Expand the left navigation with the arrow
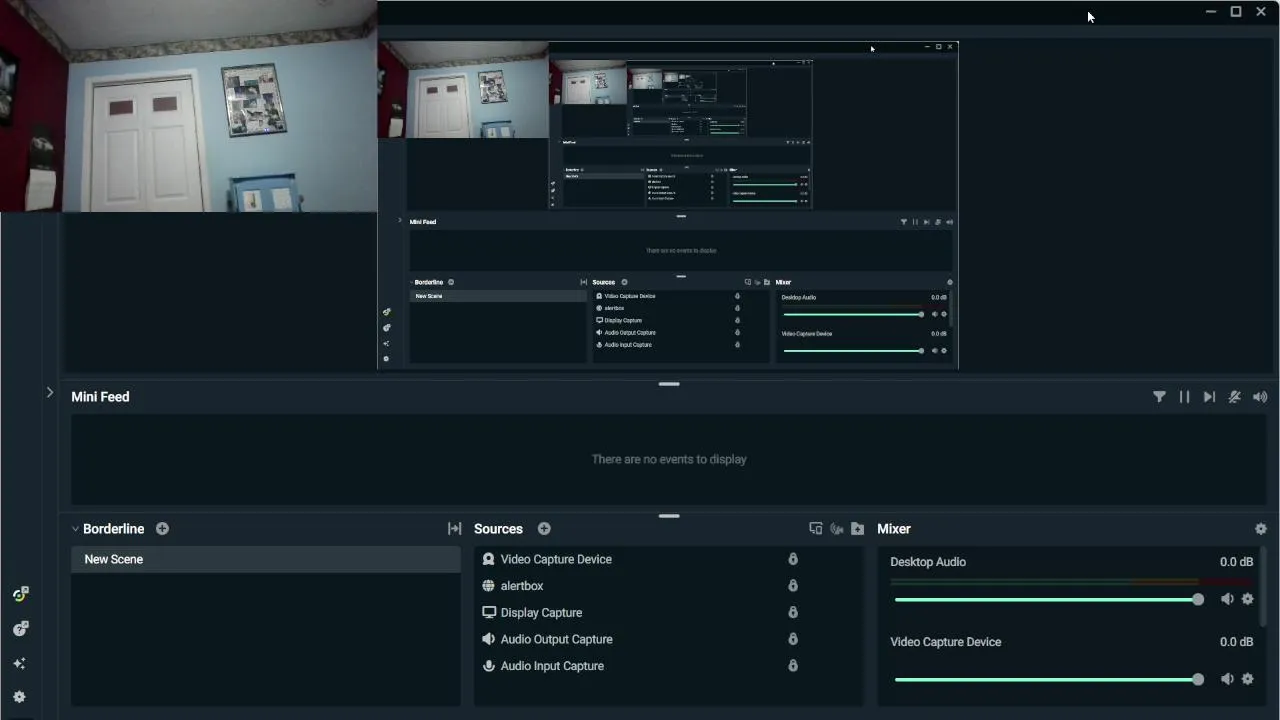The width and height of the screenshot is (1280, 720). pos(50,393)
